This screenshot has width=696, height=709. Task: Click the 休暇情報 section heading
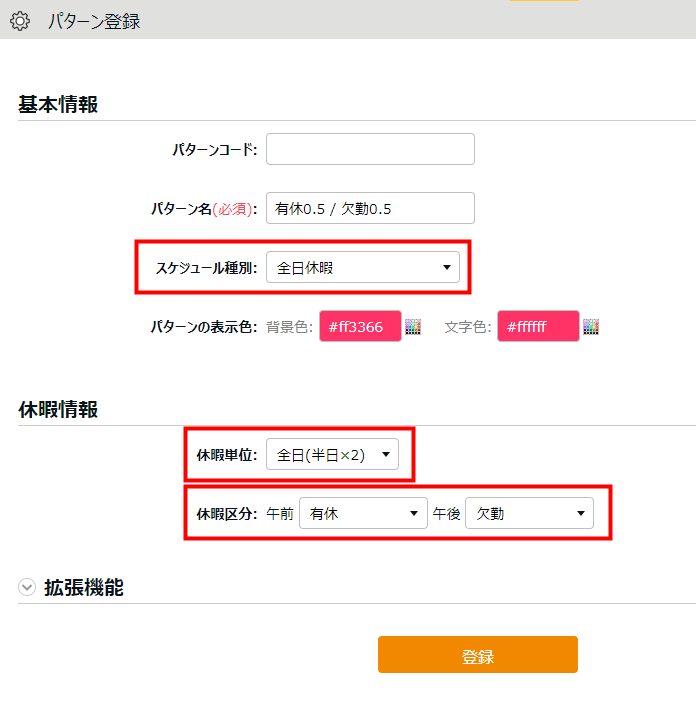[58, 409]
